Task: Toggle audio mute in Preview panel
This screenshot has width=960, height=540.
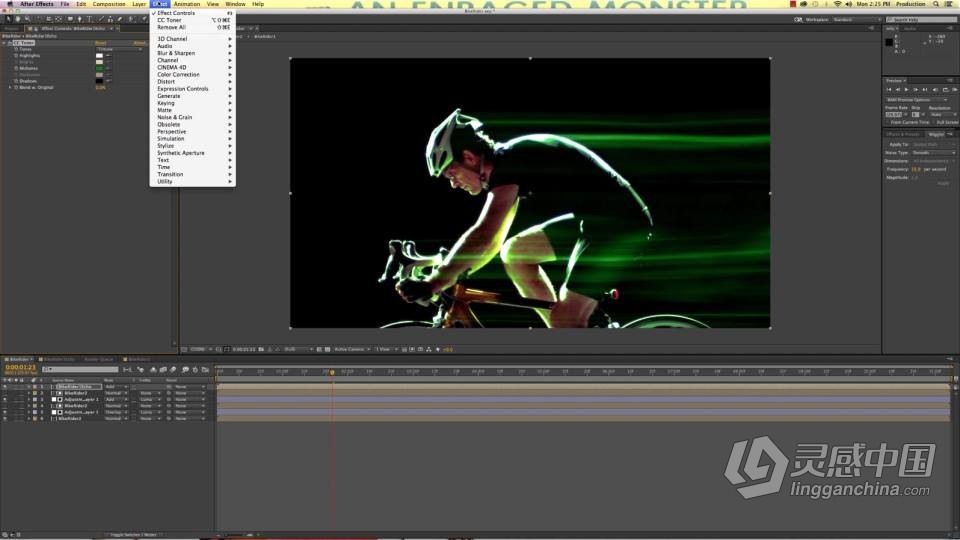Action: (x=936, y=89)
